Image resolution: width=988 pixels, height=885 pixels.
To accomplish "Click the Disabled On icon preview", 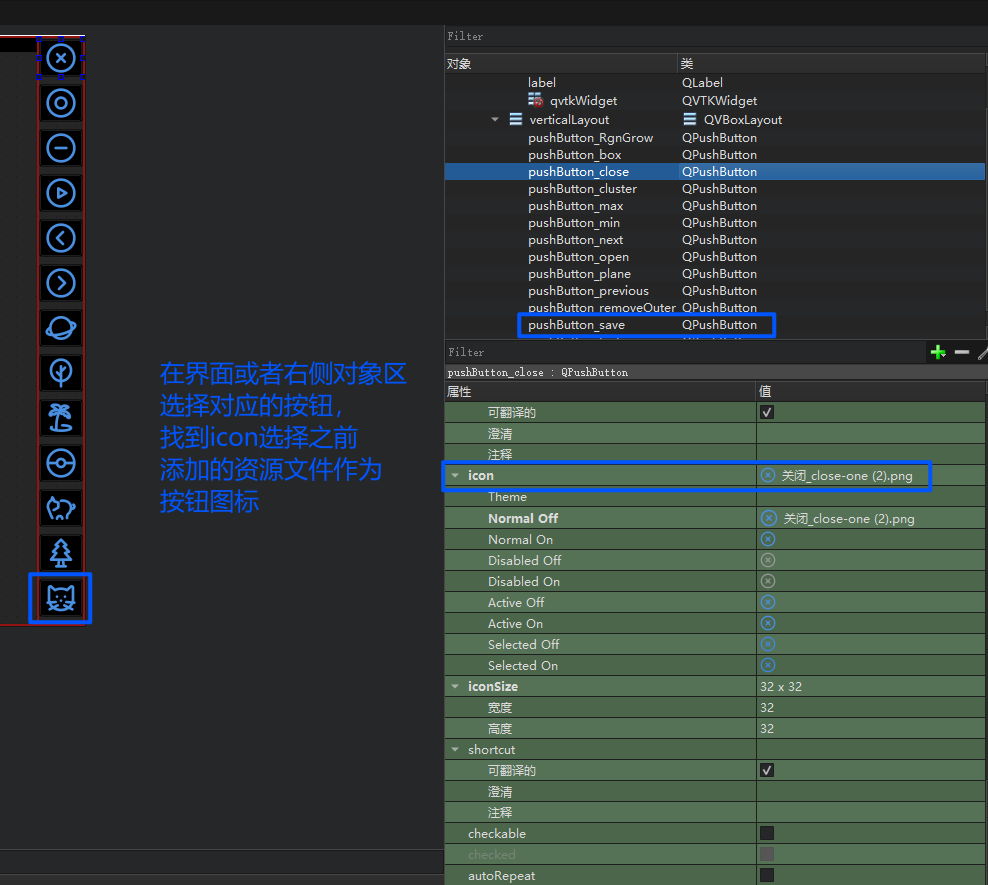I will tap(767, 581).
